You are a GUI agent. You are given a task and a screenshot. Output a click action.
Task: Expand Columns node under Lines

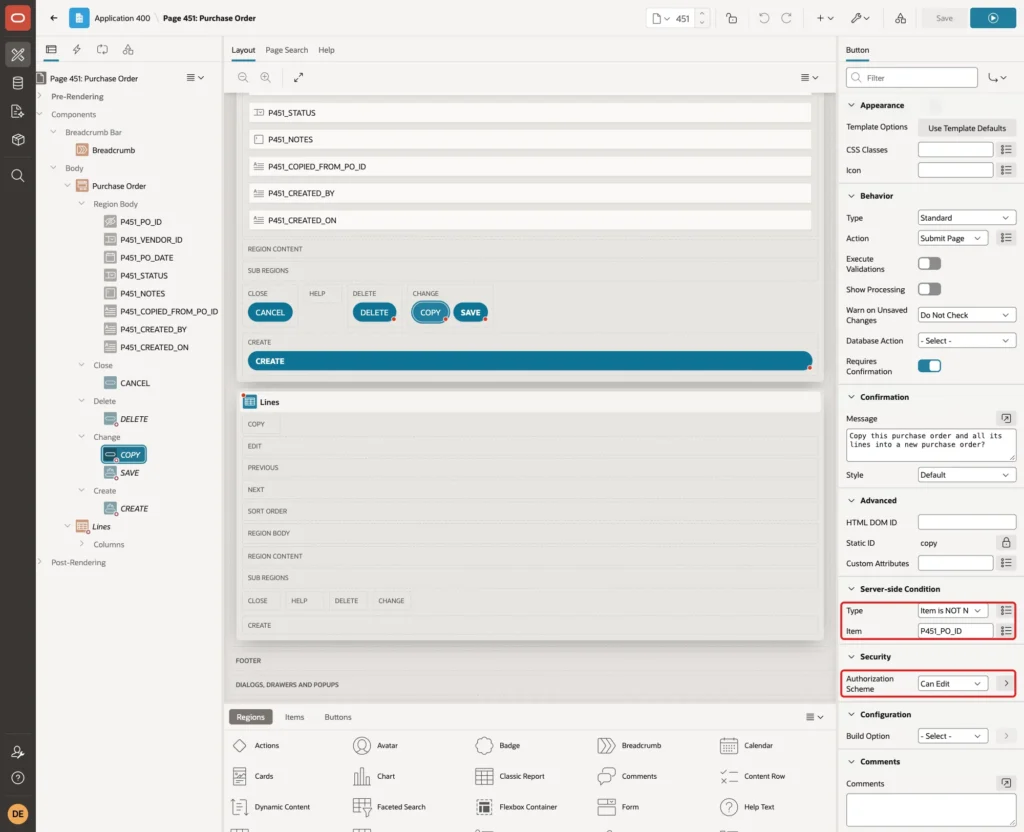(x=82, y=543)
